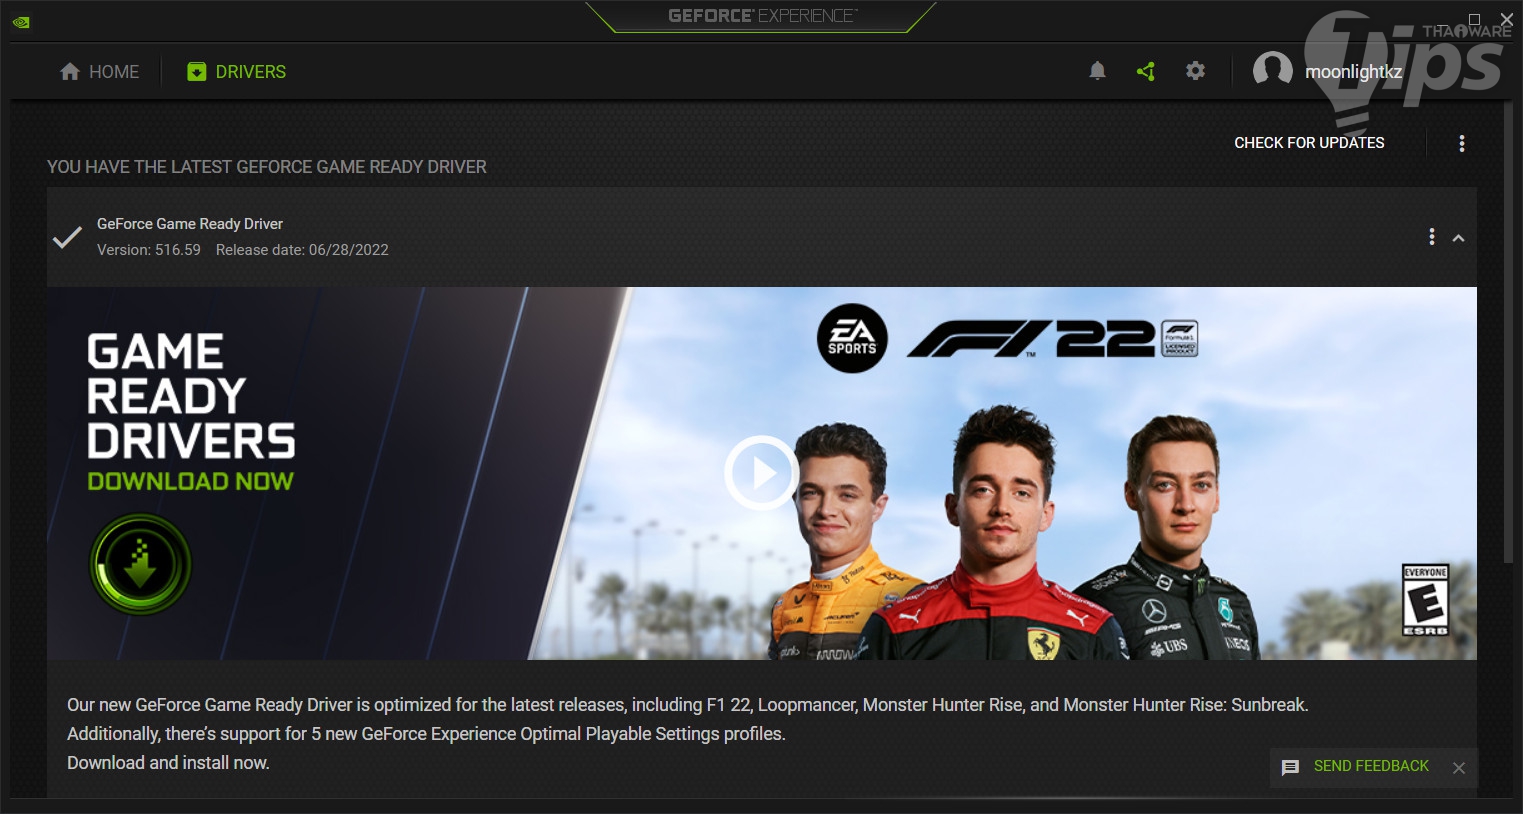Click the 'Download and install now.' text

click(168, 763)
